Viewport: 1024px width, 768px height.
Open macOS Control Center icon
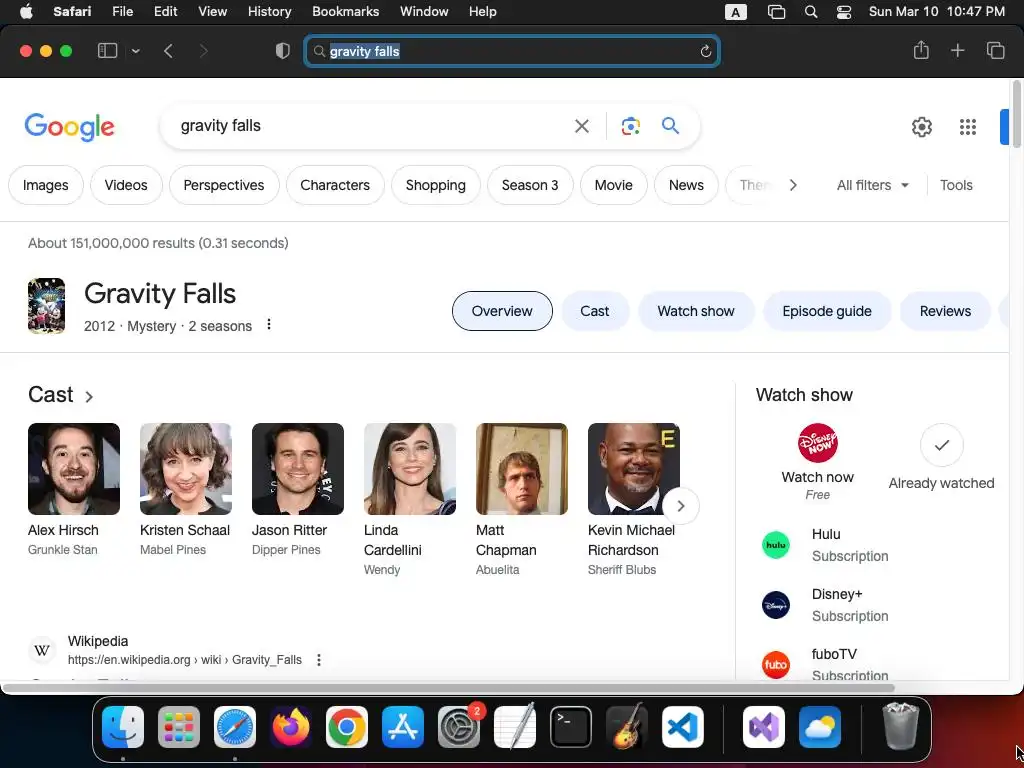(844, 12)
